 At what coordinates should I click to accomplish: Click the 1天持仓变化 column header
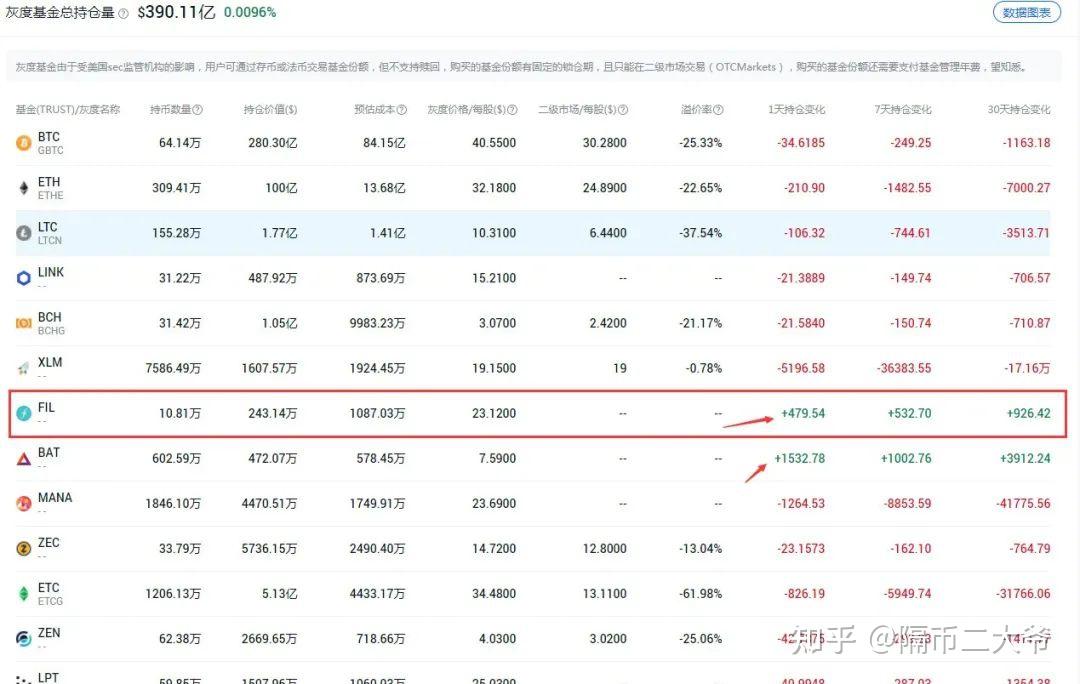pyautogui.click(x=797, y=110)
